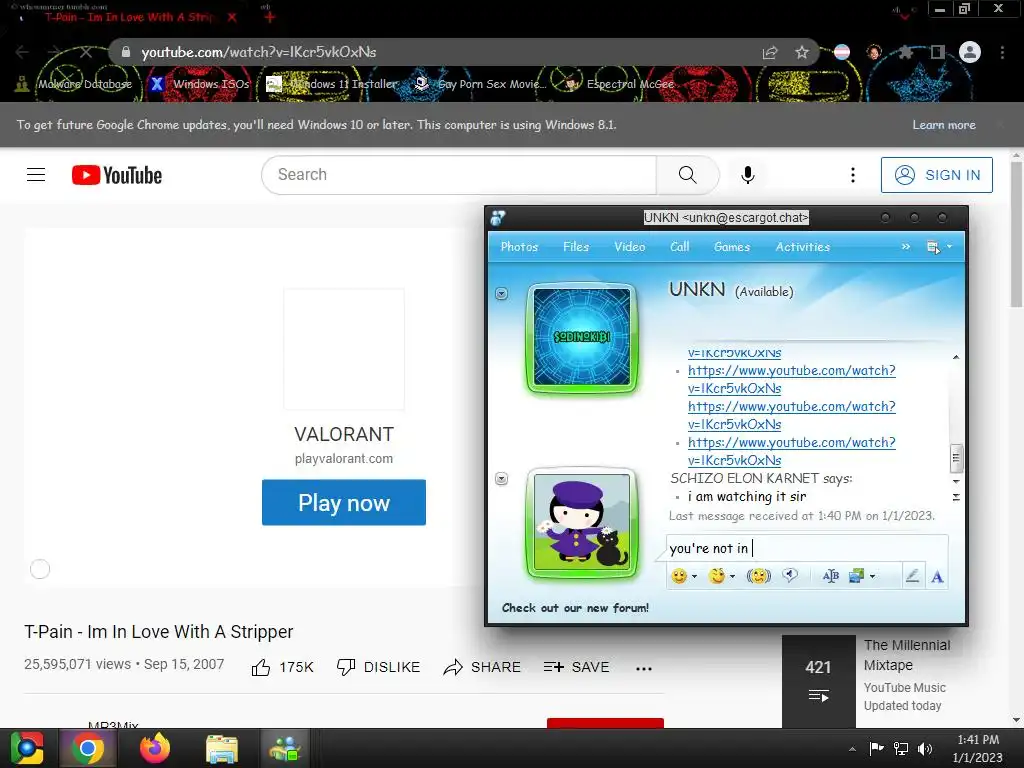The width and height of the screenshot is (1024, 768).
Task: Open dropdown next to wink icon
Action: click(x=733, y=577)
